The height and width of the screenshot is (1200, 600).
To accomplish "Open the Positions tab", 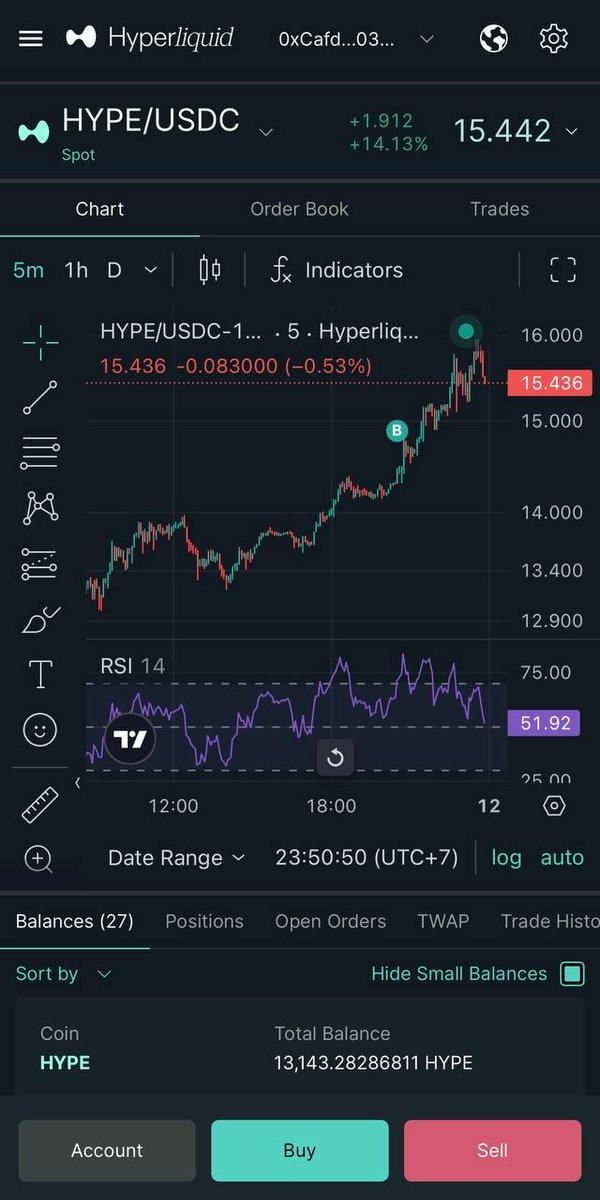I will (204, 921).
